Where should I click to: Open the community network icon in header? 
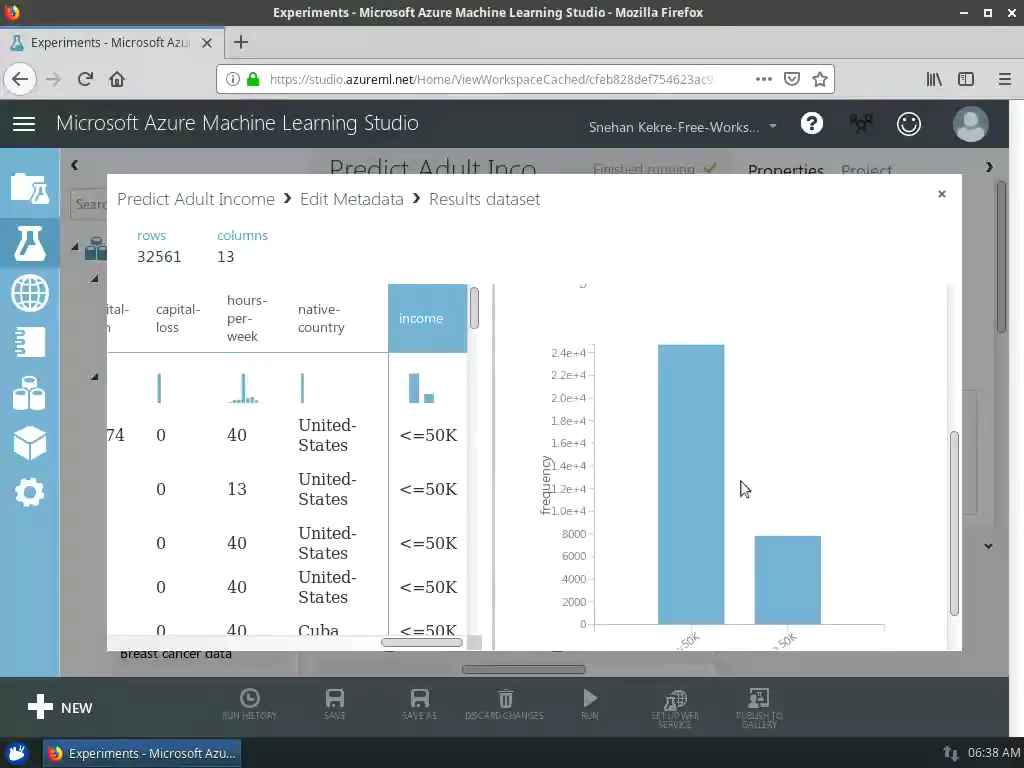coord(861,123)
